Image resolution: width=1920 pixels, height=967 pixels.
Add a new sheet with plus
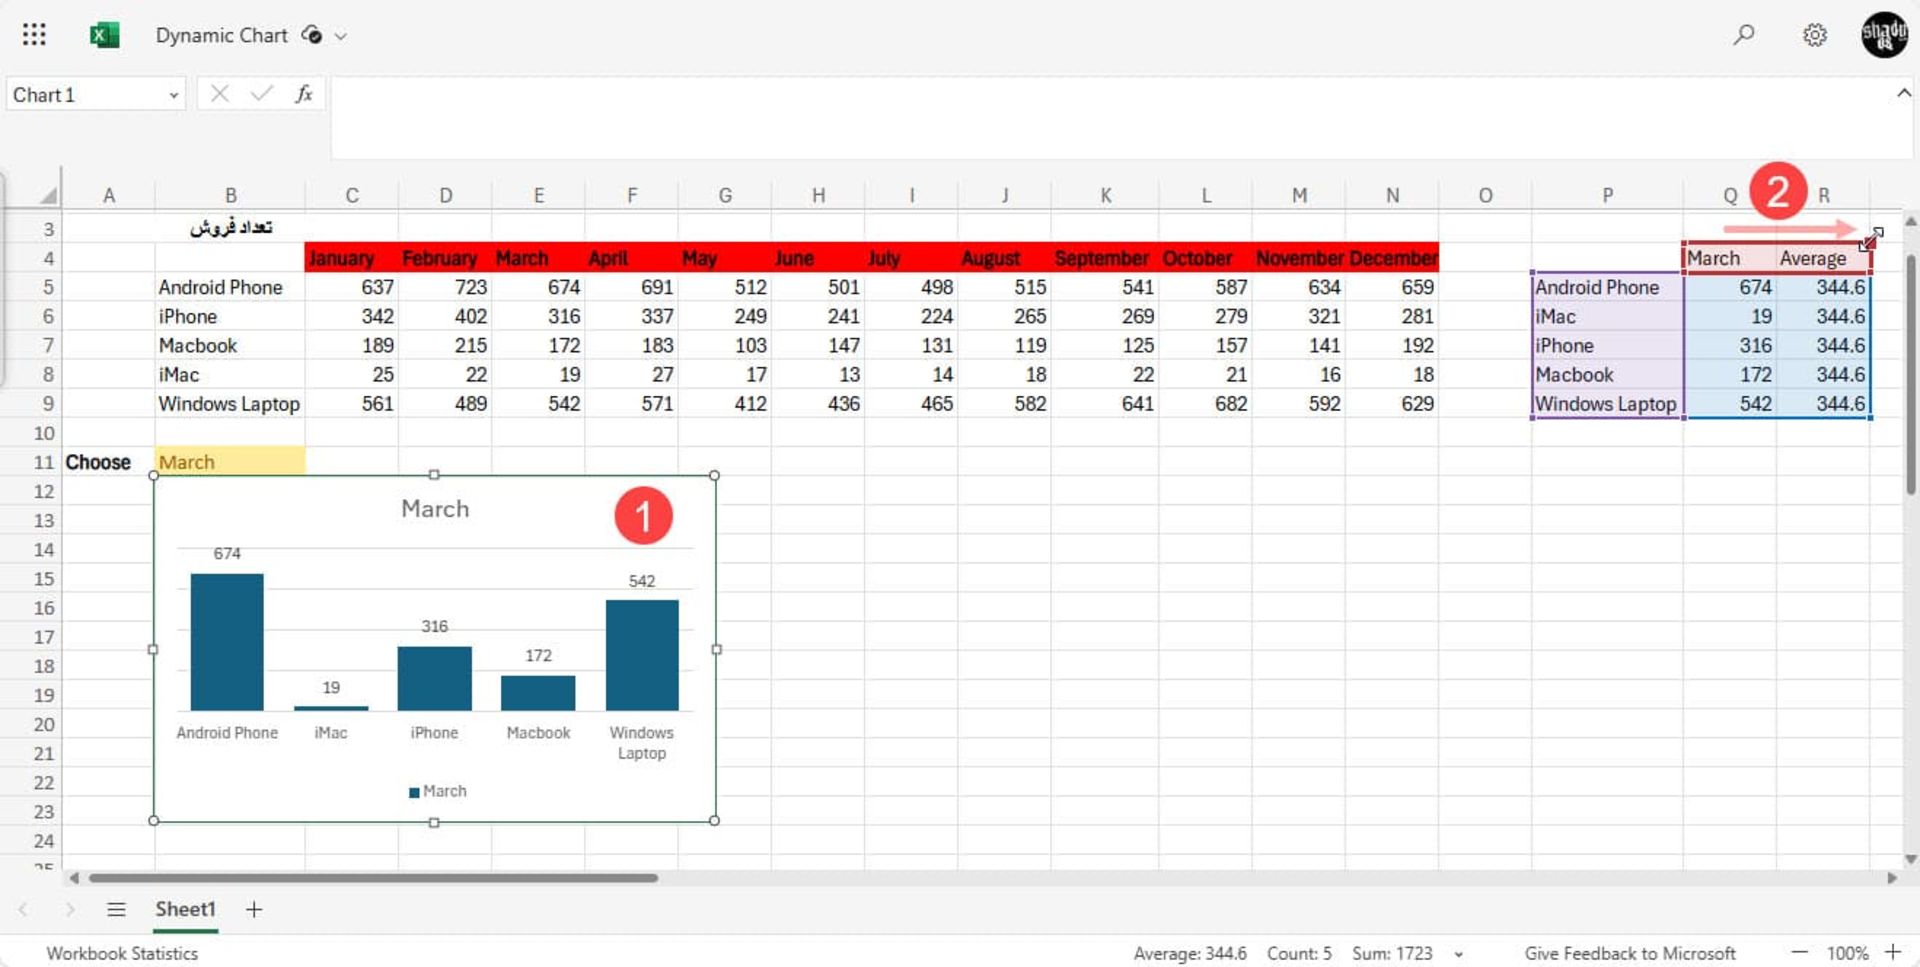click(254, 909)
